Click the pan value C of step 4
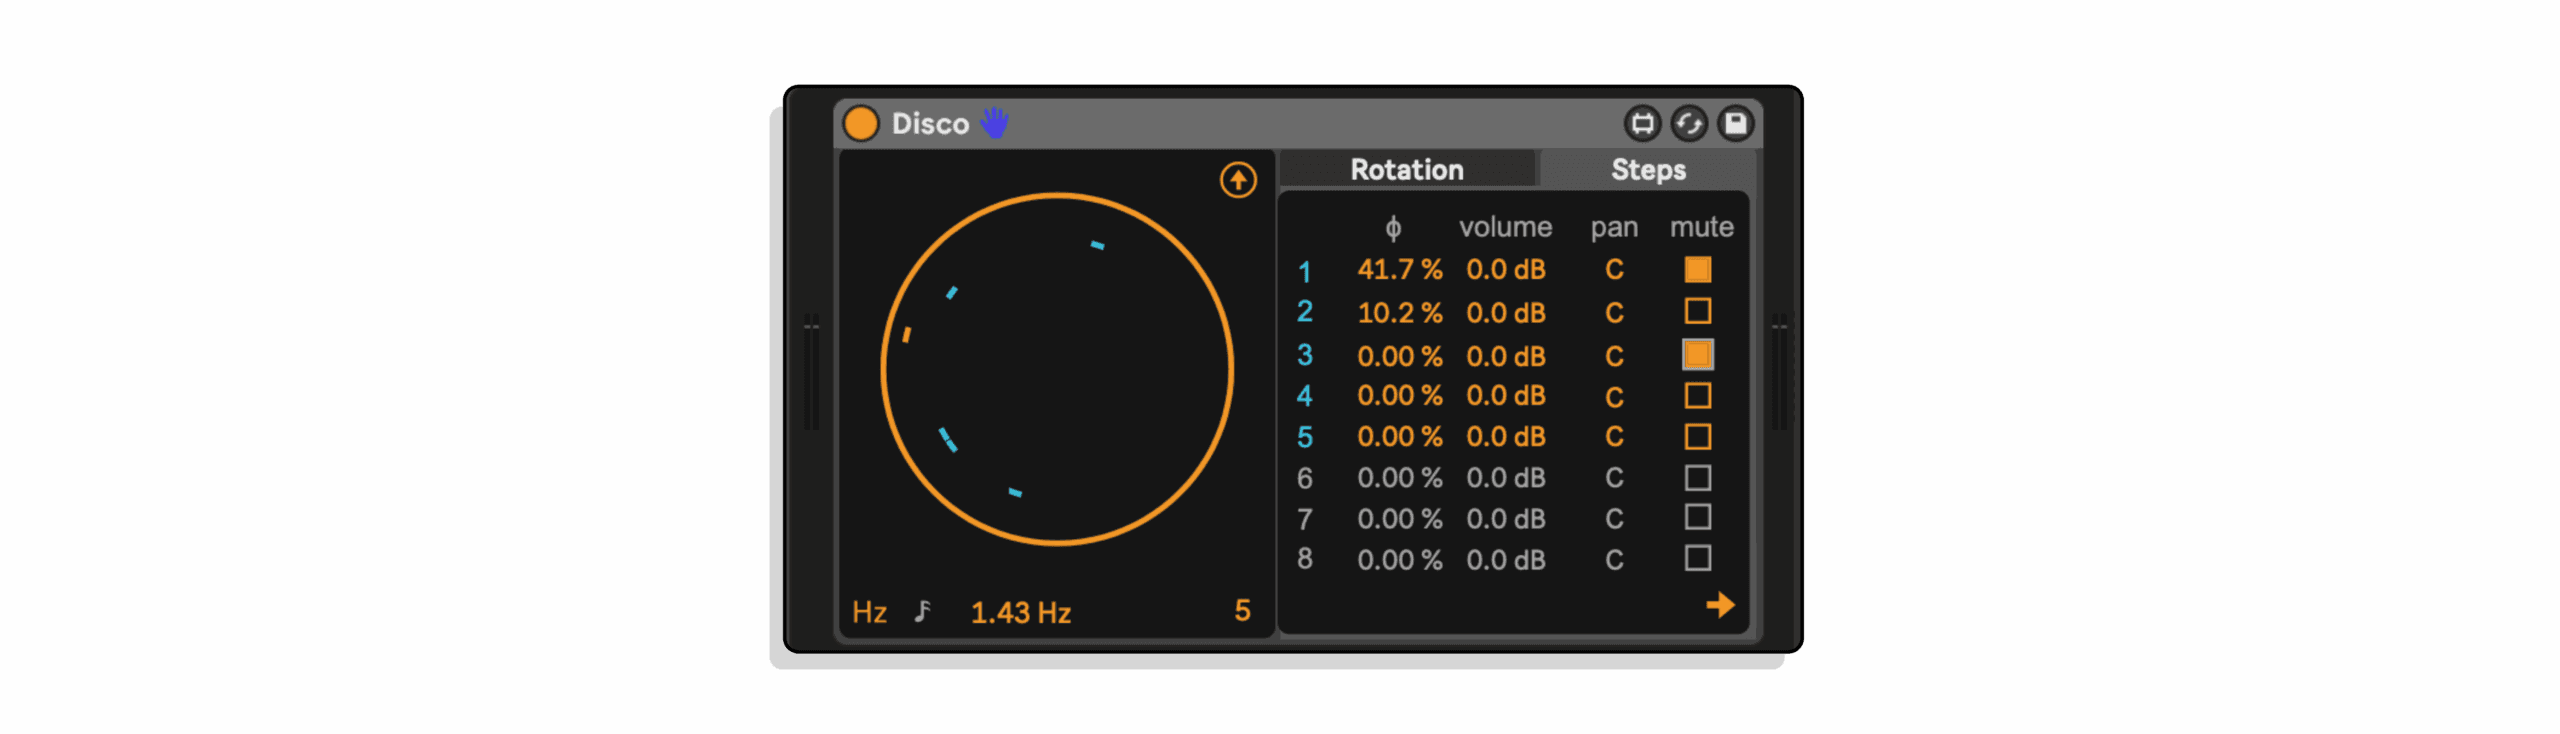Viewport: 2560px width, 734px height. pyautogui.click(x=1613, y=396)
